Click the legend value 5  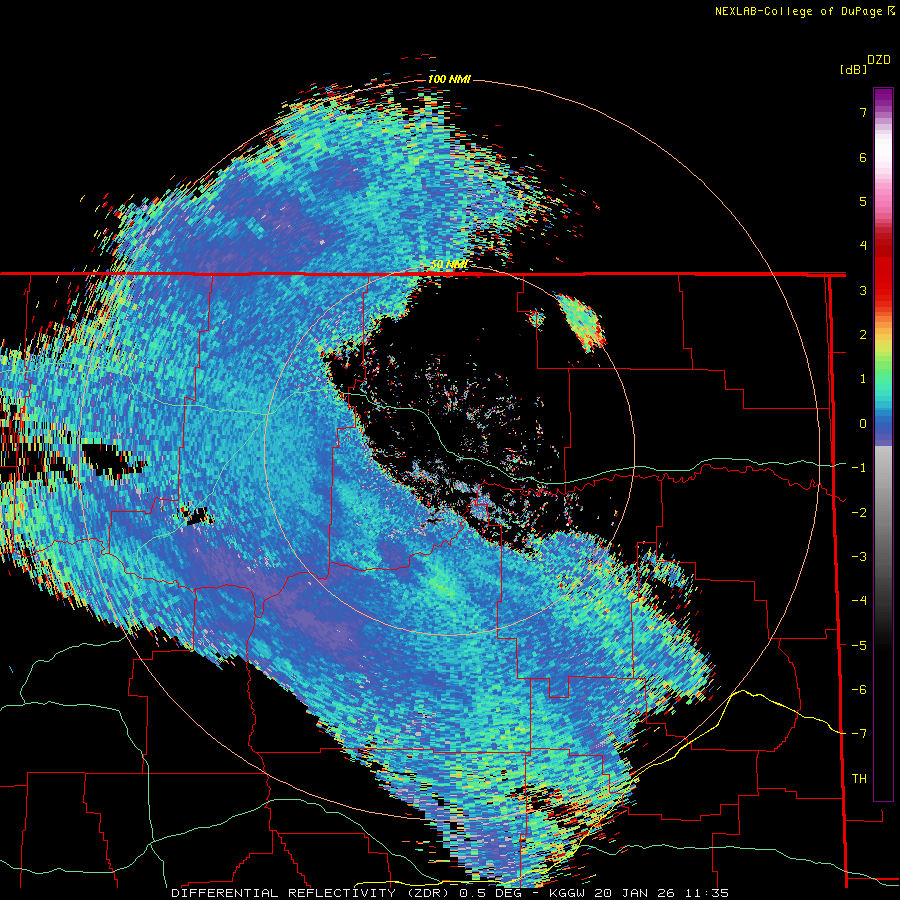click(x=863, y=201)
